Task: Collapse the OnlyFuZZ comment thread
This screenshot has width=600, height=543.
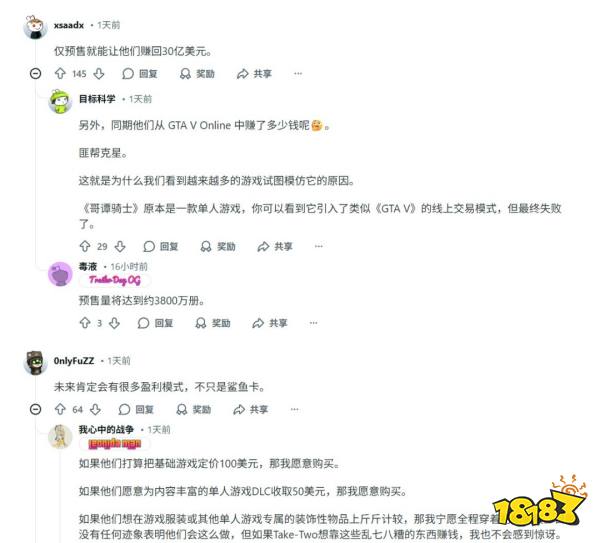Action: (36, 409)
